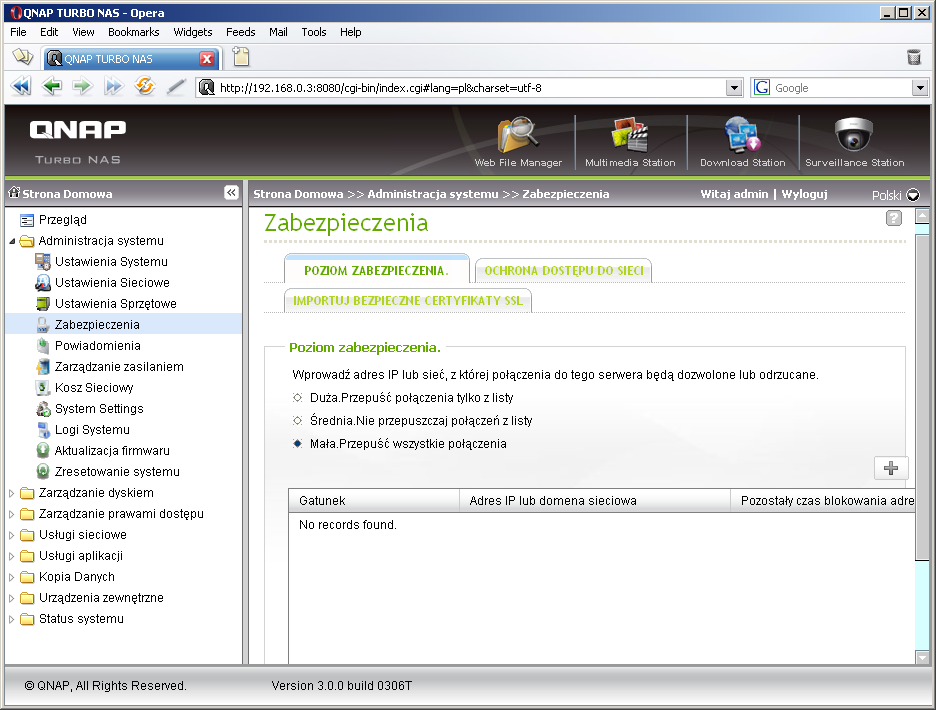Viewport: 936px width, 710px height.
Task: Expand Kopia Danych folder
Action: [x=11, y=577]
